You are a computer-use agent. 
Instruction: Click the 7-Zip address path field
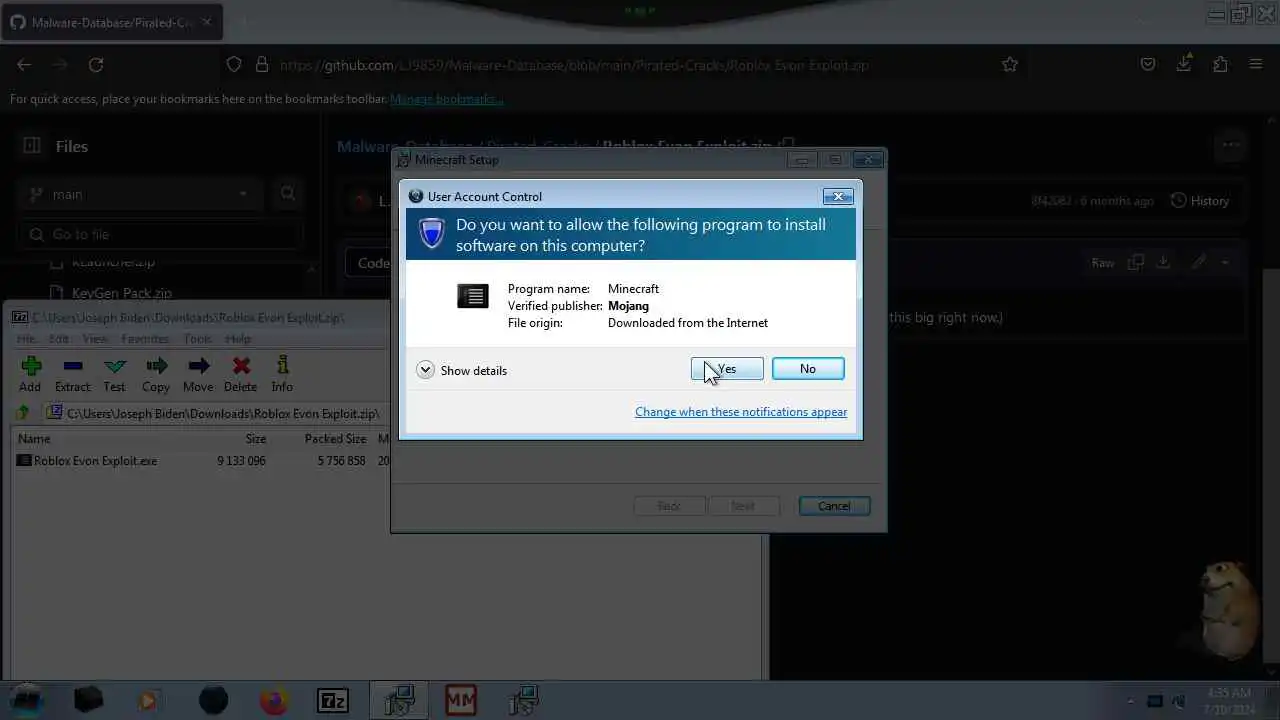218,413
